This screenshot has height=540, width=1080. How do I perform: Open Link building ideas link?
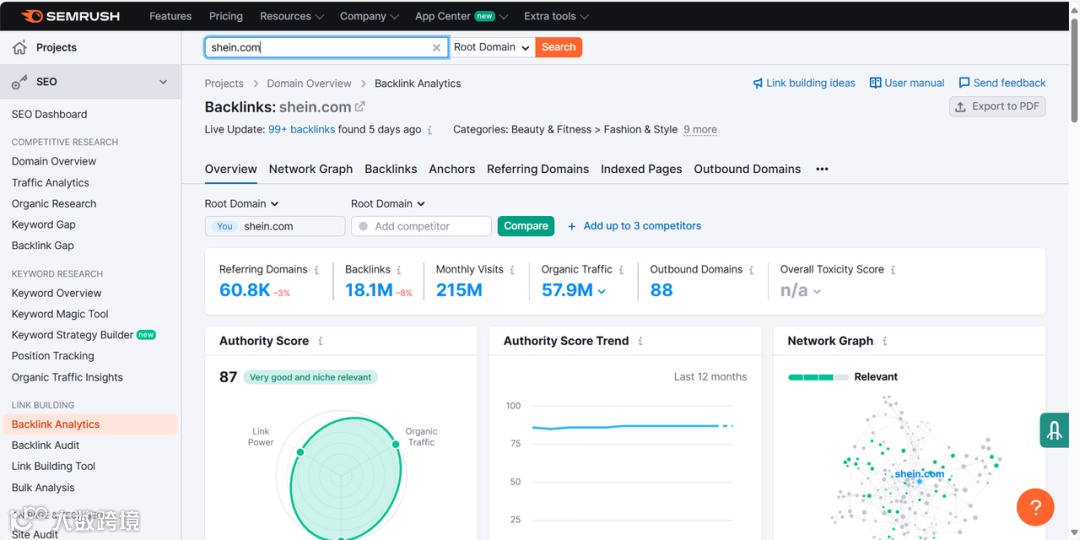point(804,83)
